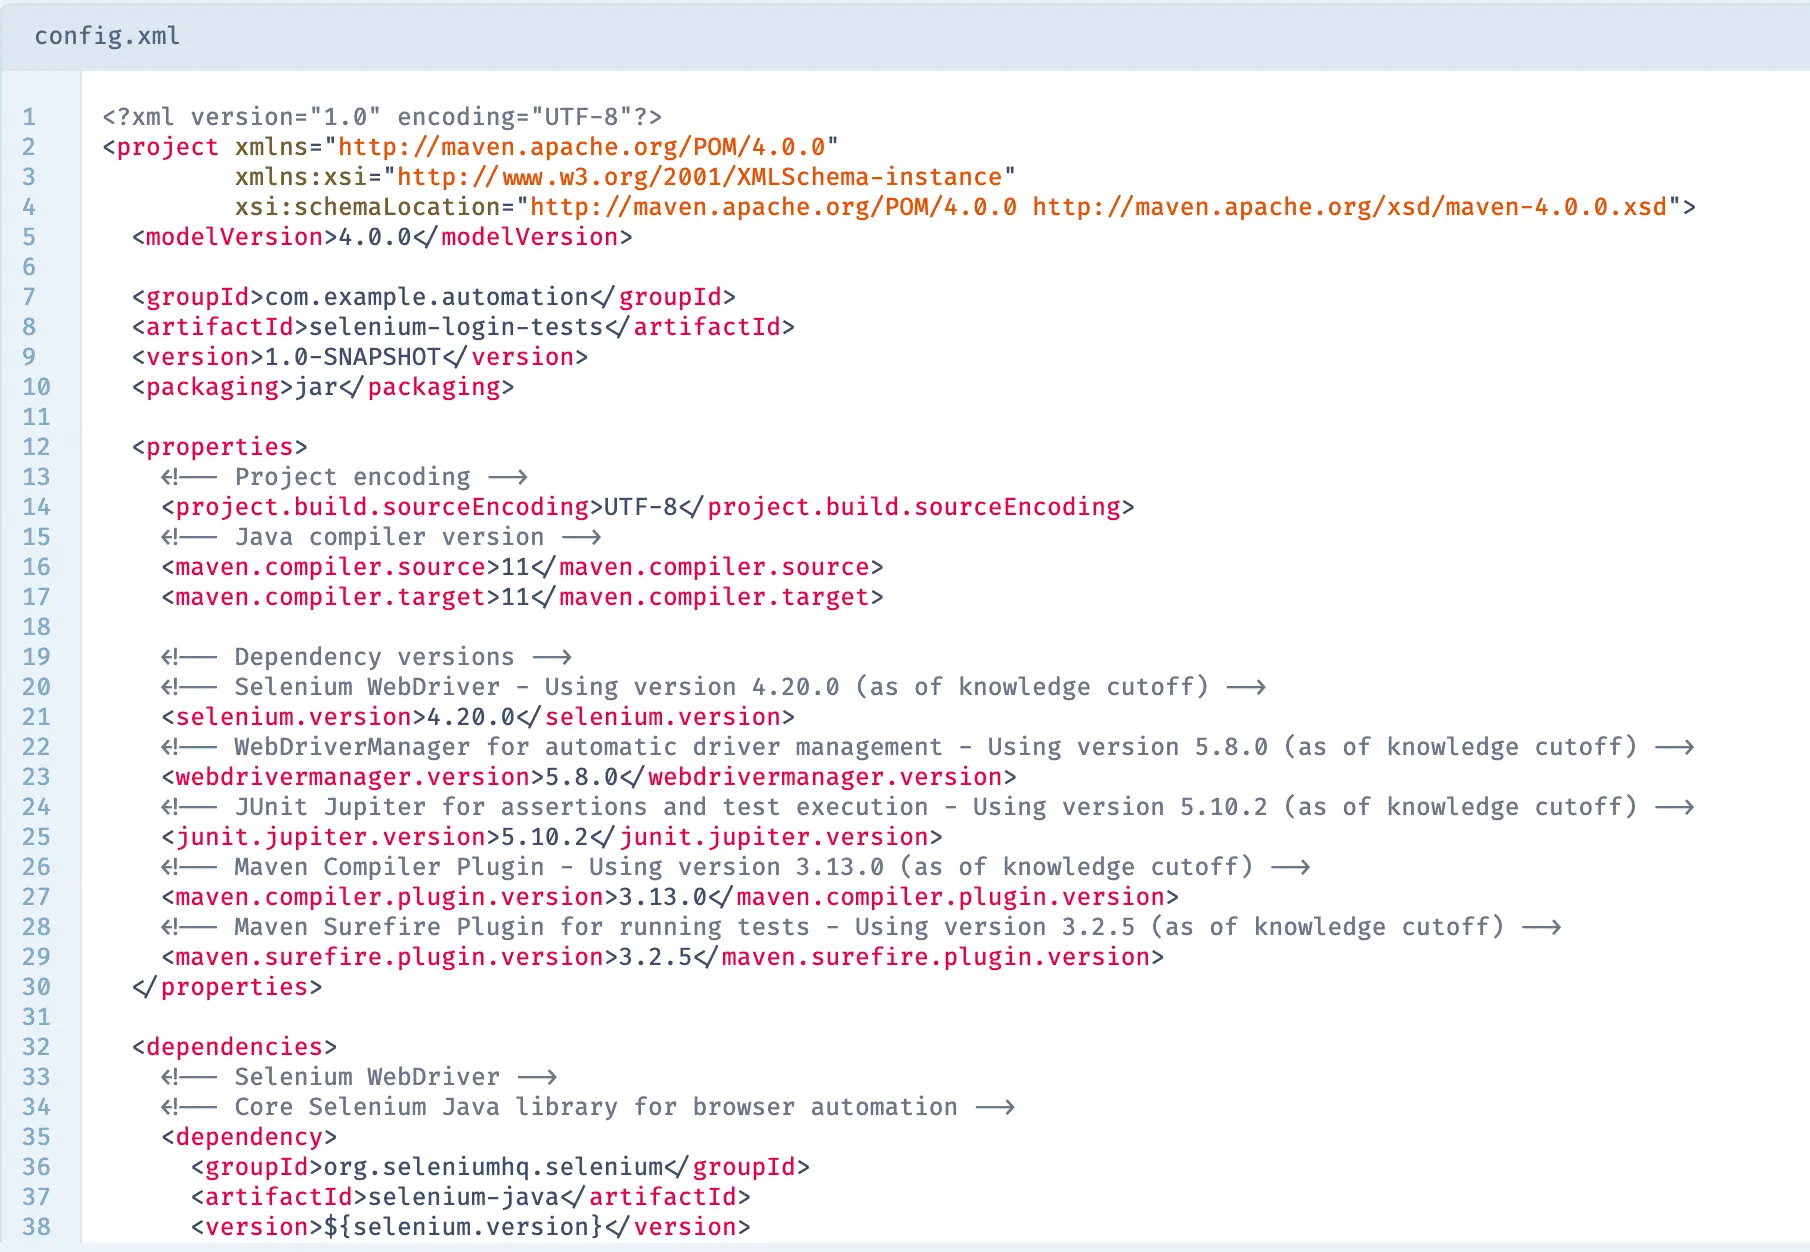Select the selenium-login-tests artifactId line

[463, 327]
